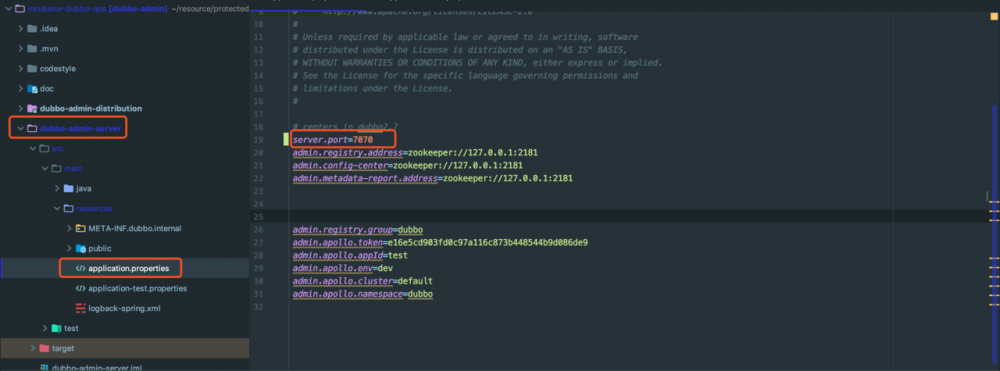
Task: Click the resources folder icon
Action: [x=68, y=208]
